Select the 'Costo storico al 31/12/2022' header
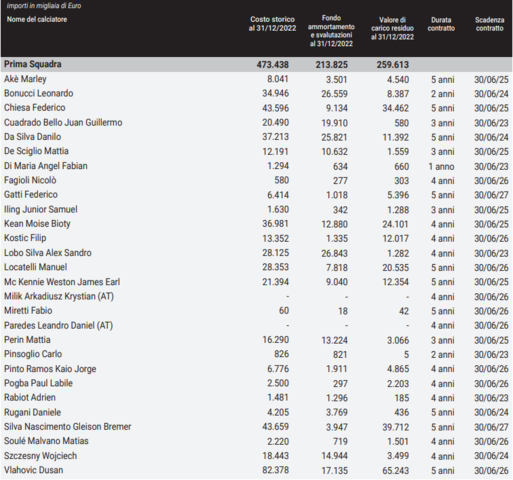 tap(272, 24)
